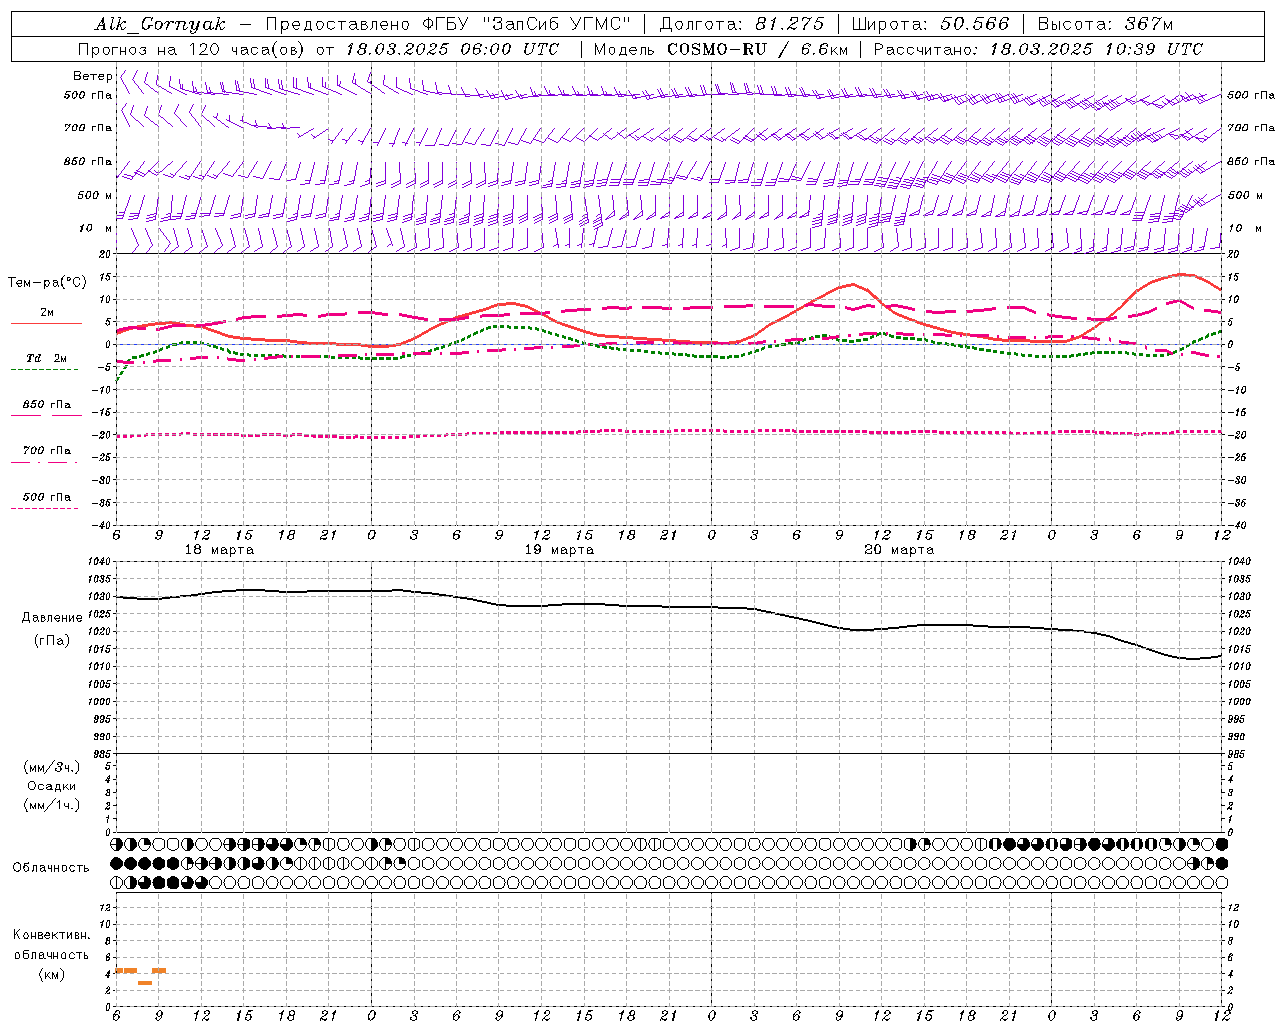Click the "Ветер" wind section label
The width and height of the screenshot is (1280, 1024).
93,76
